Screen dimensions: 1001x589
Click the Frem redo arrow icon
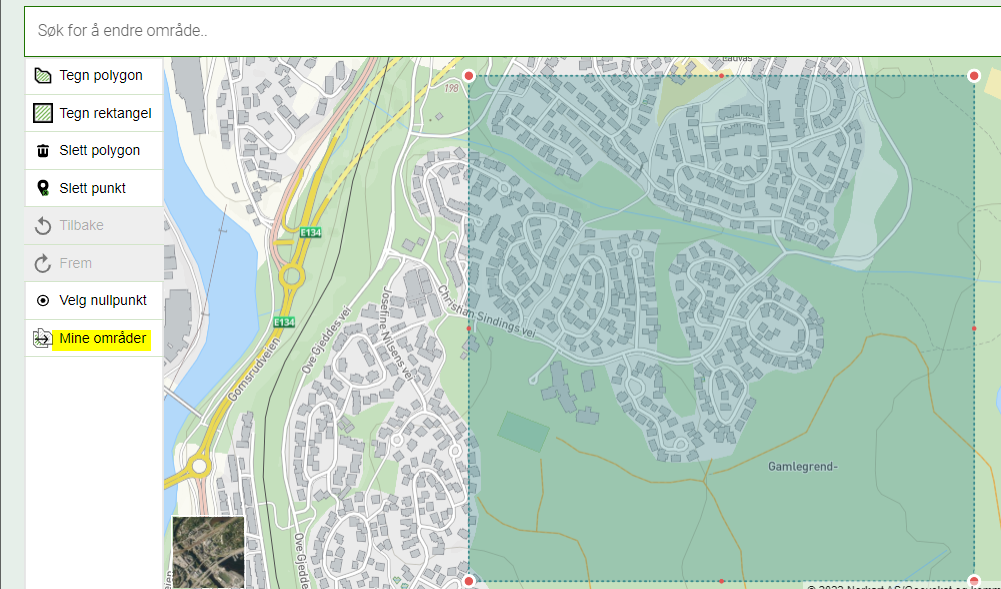43,263
